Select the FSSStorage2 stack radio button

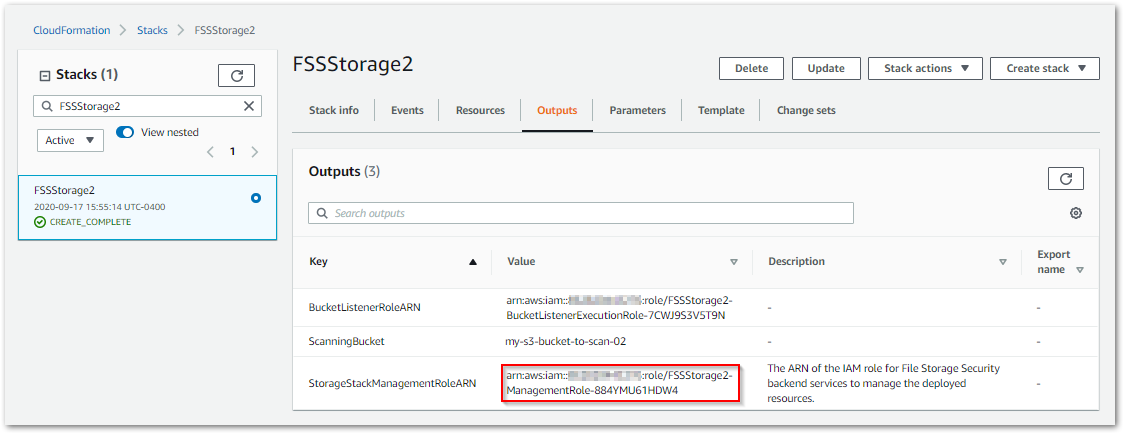click(256, 198)
